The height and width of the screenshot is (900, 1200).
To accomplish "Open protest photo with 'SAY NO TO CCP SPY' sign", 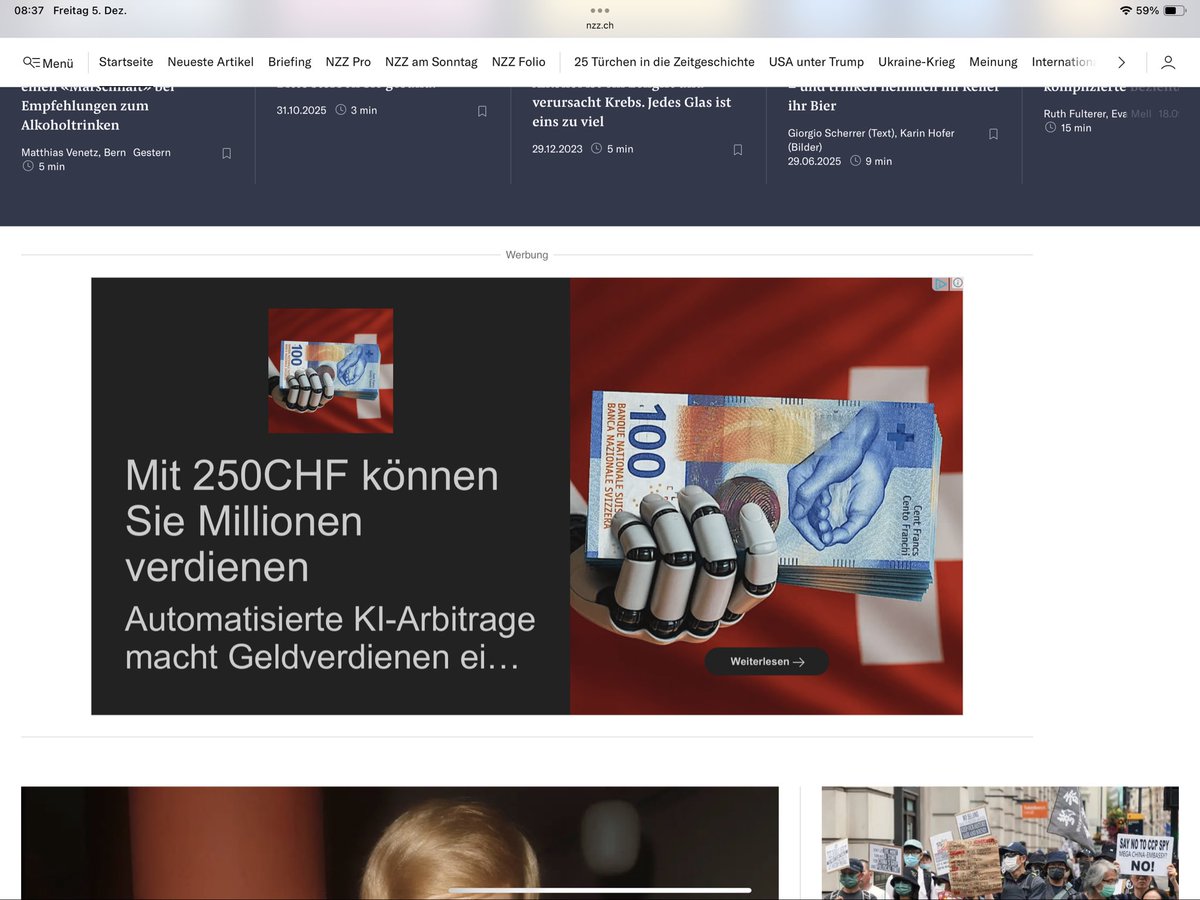I will pyautogui.click(x=1000, y=843).
